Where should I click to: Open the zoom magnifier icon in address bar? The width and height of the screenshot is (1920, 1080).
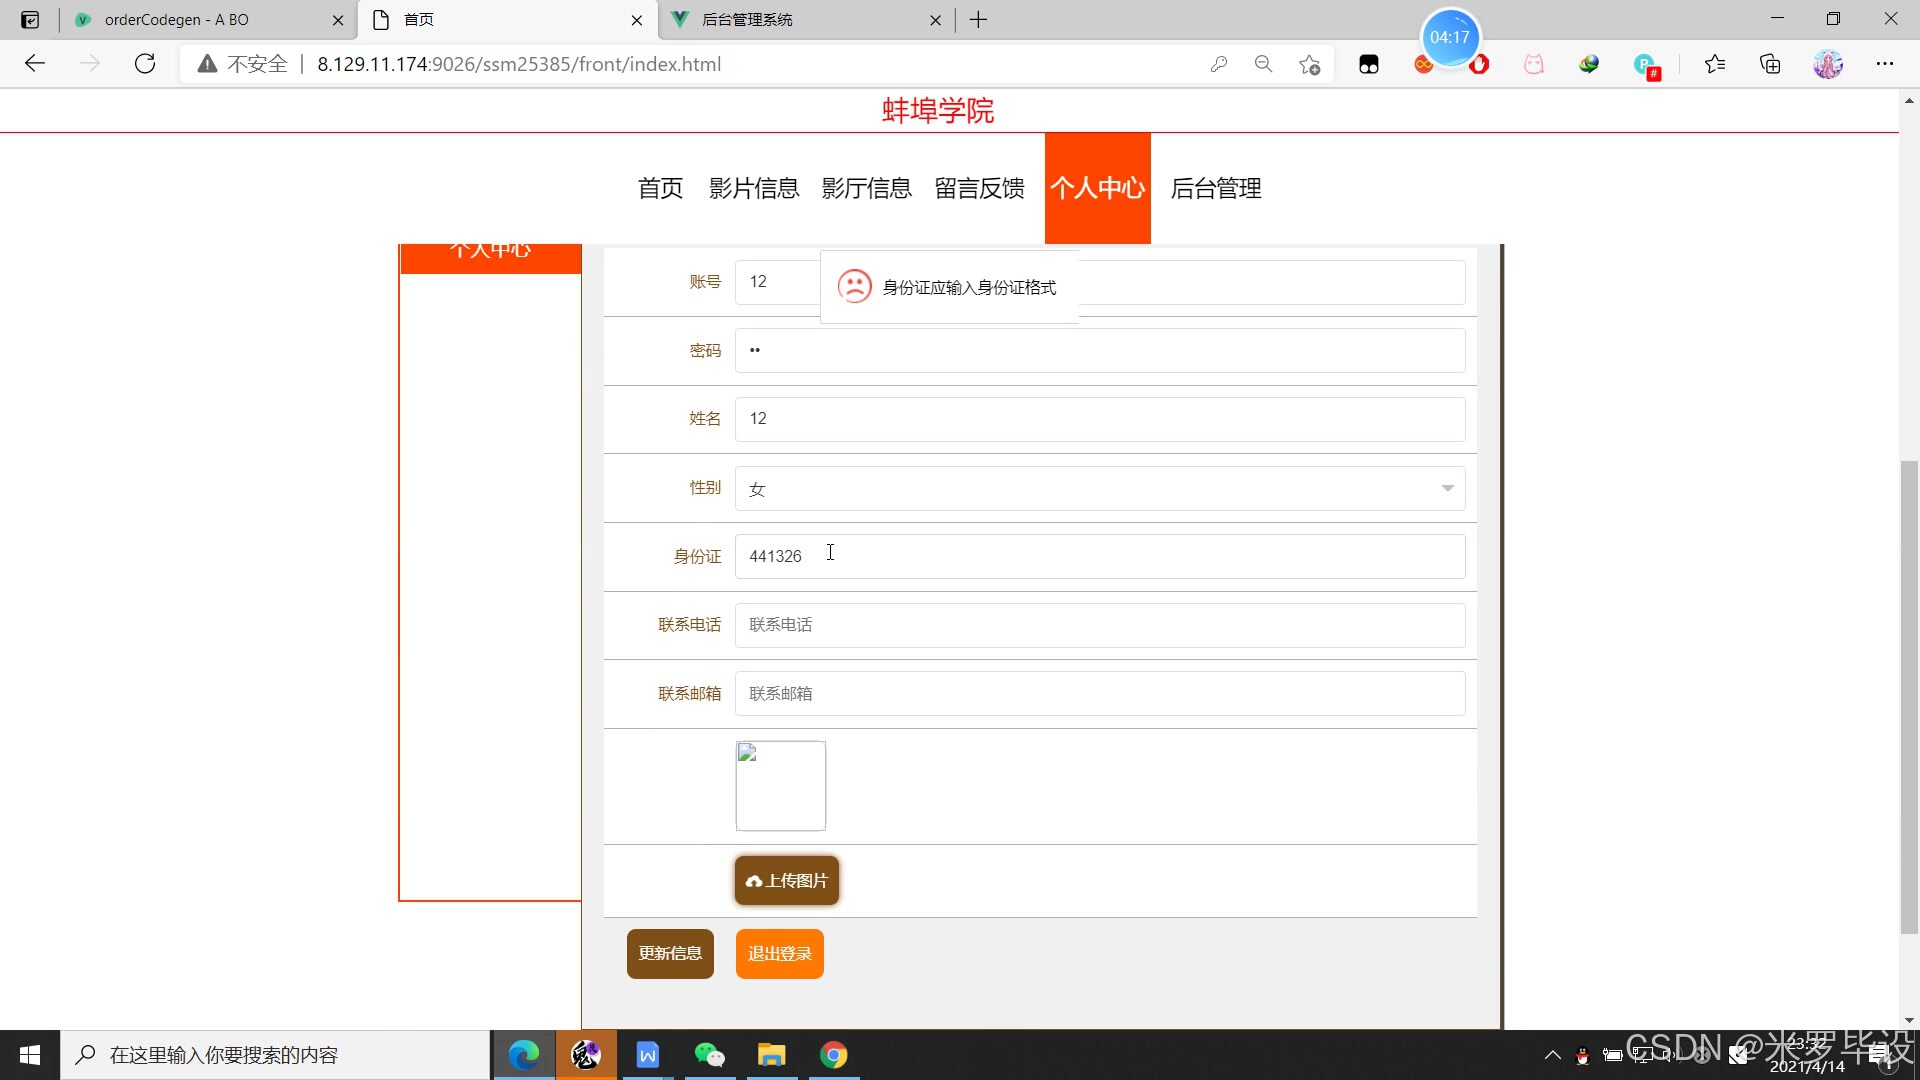(x=1264, y=64)
